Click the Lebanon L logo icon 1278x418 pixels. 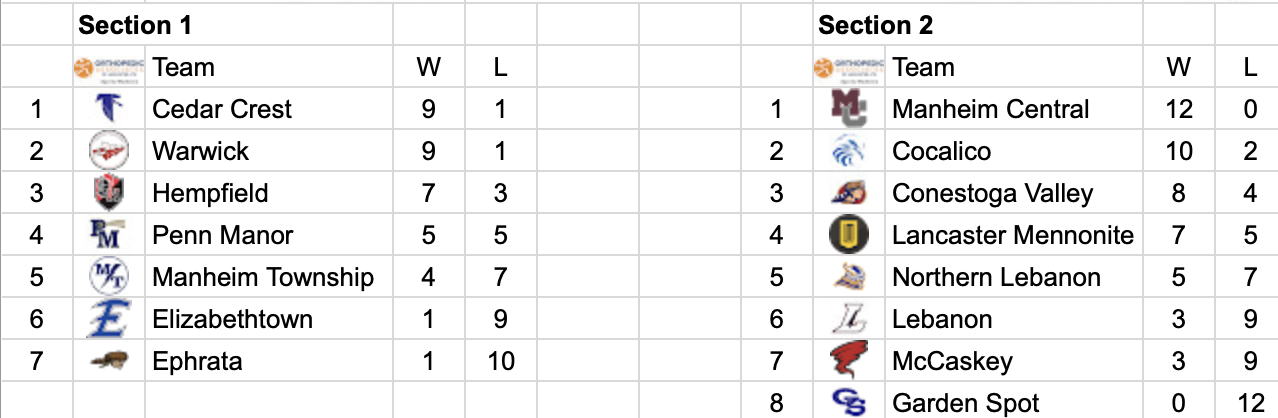(849, 319)
